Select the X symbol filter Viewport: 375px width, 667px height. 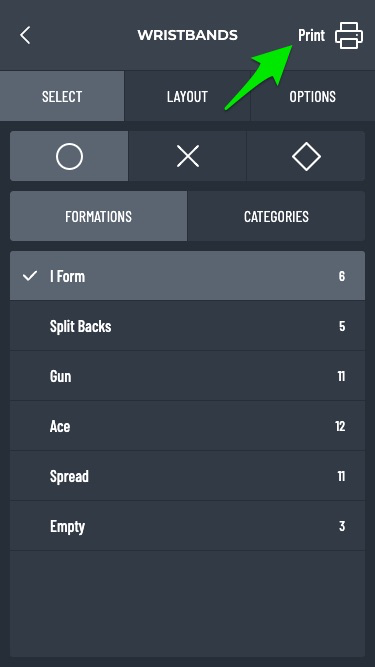pyautogui.click(x=188, y=156)
